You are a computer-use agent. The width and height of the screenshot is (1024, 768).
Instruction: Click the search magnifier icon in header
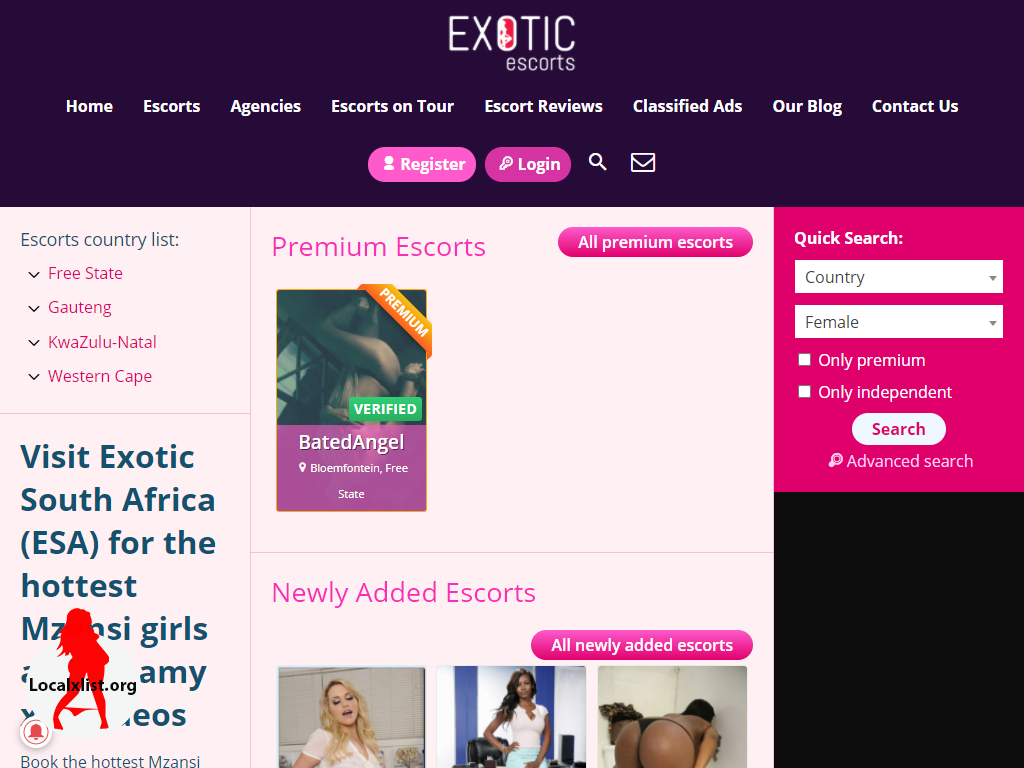(x=598, y=162)
